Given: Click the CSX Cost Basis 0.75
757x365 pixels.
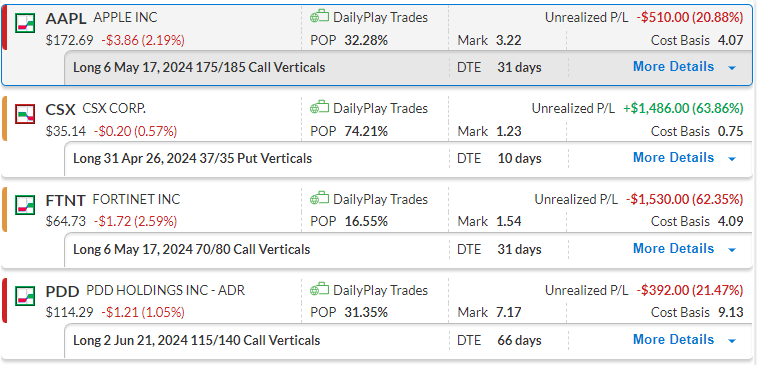Looking at the screenshot, I should click(730, 131).
